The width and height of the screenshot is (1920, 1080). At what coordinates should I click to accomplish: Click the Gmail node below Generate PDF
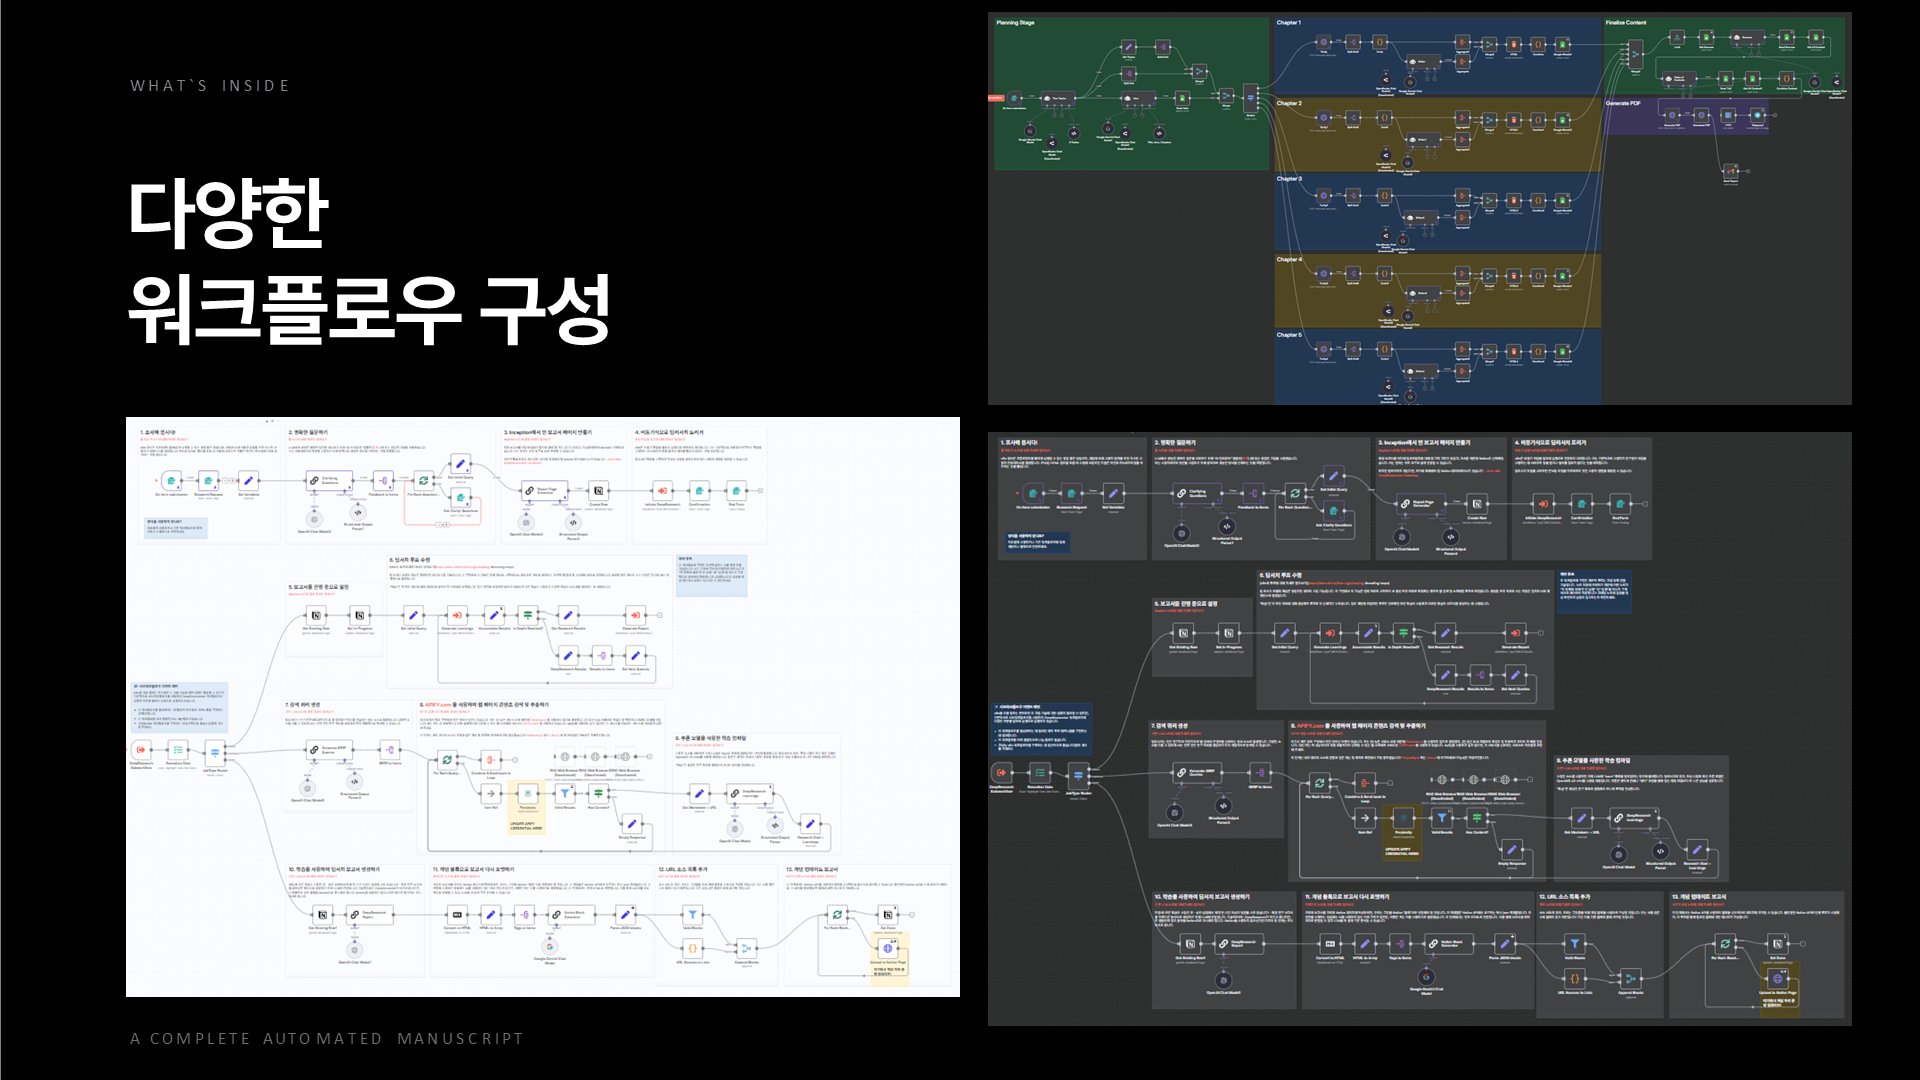(1730, 170)
